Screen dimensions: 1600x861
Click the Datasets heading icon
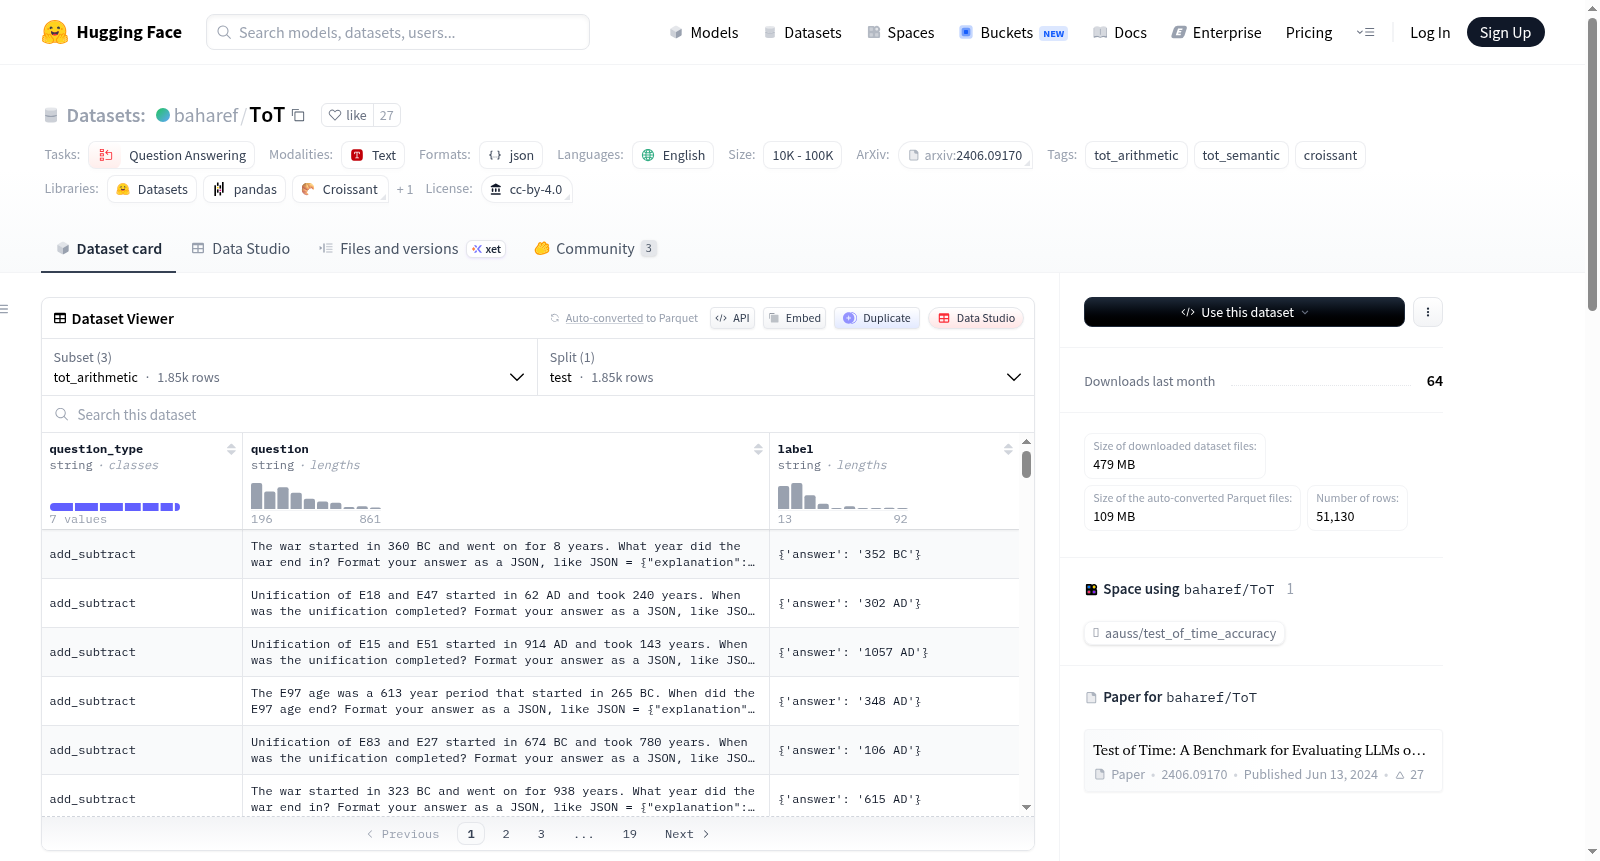pyautogui.click(x=51, y=115)
